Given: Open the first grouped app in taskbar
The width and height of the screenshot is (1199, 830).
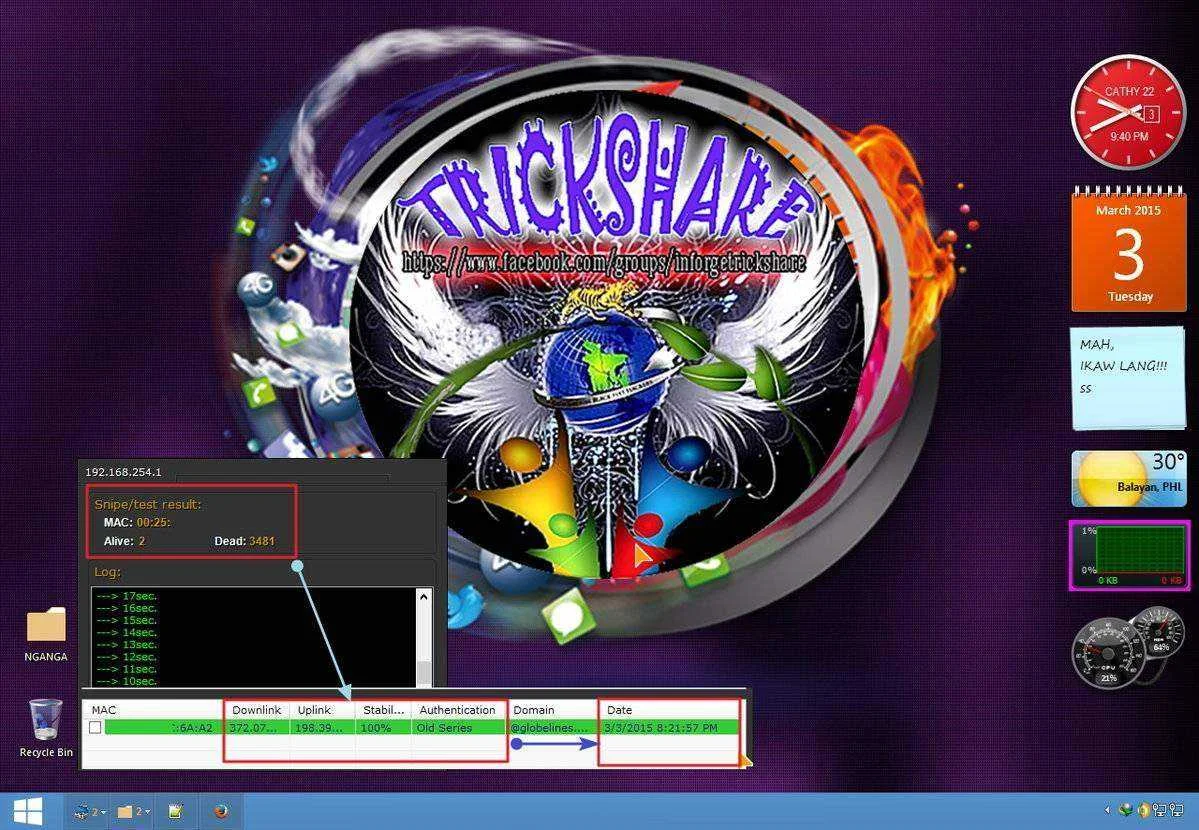Looking at the screenshot, I should pos(89,811).
